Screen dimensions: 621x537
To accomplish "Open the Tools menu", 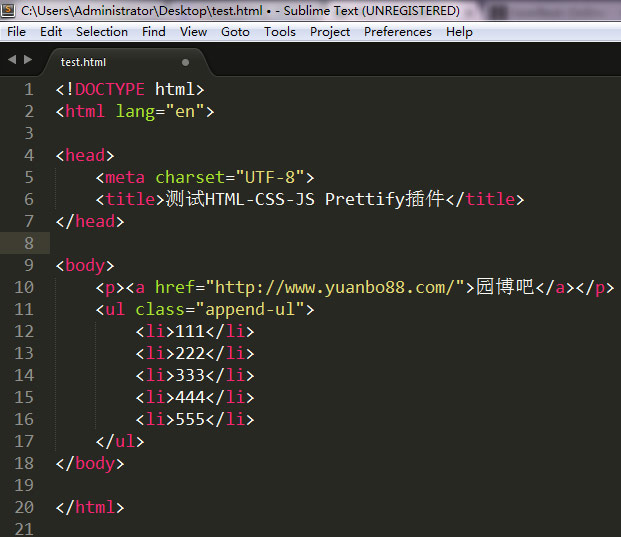I will click(x=280, y=32).
